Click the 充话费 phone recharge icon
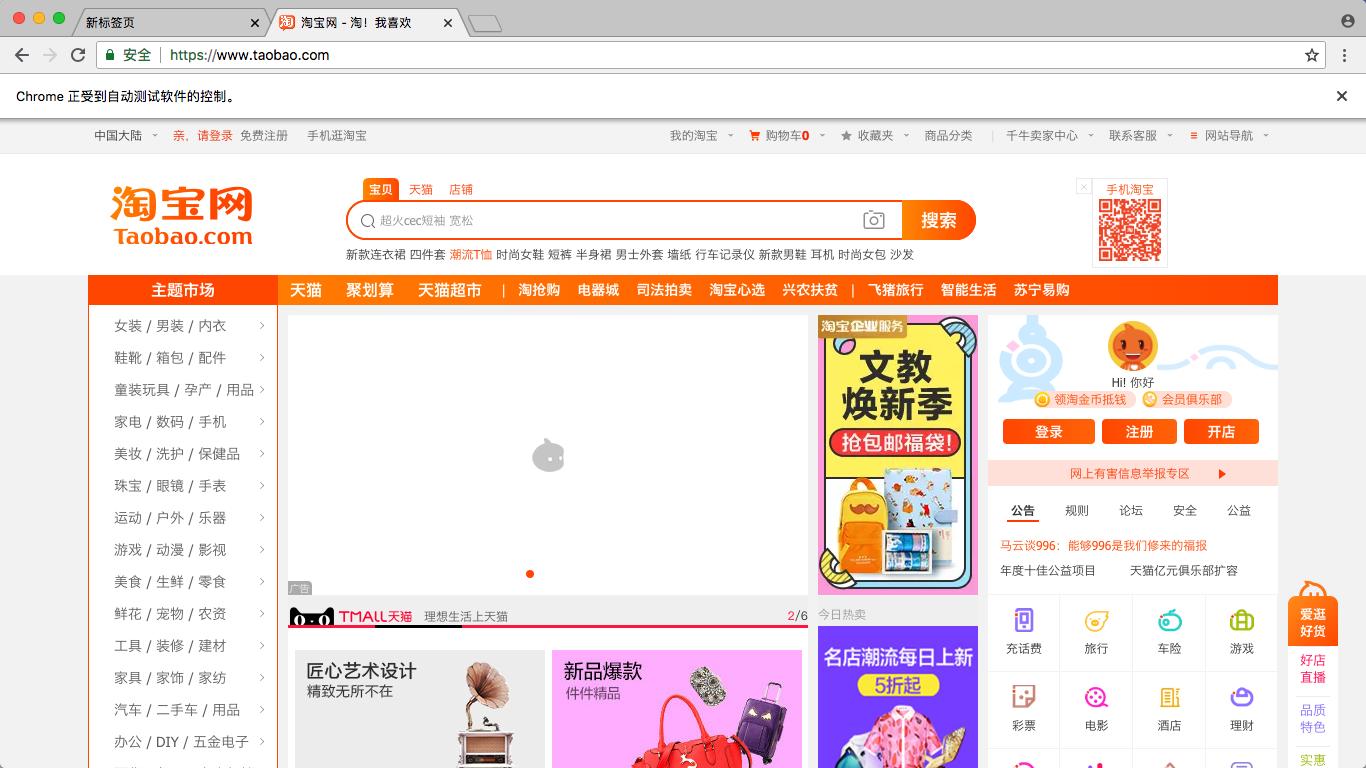 tap(1023, 620)
